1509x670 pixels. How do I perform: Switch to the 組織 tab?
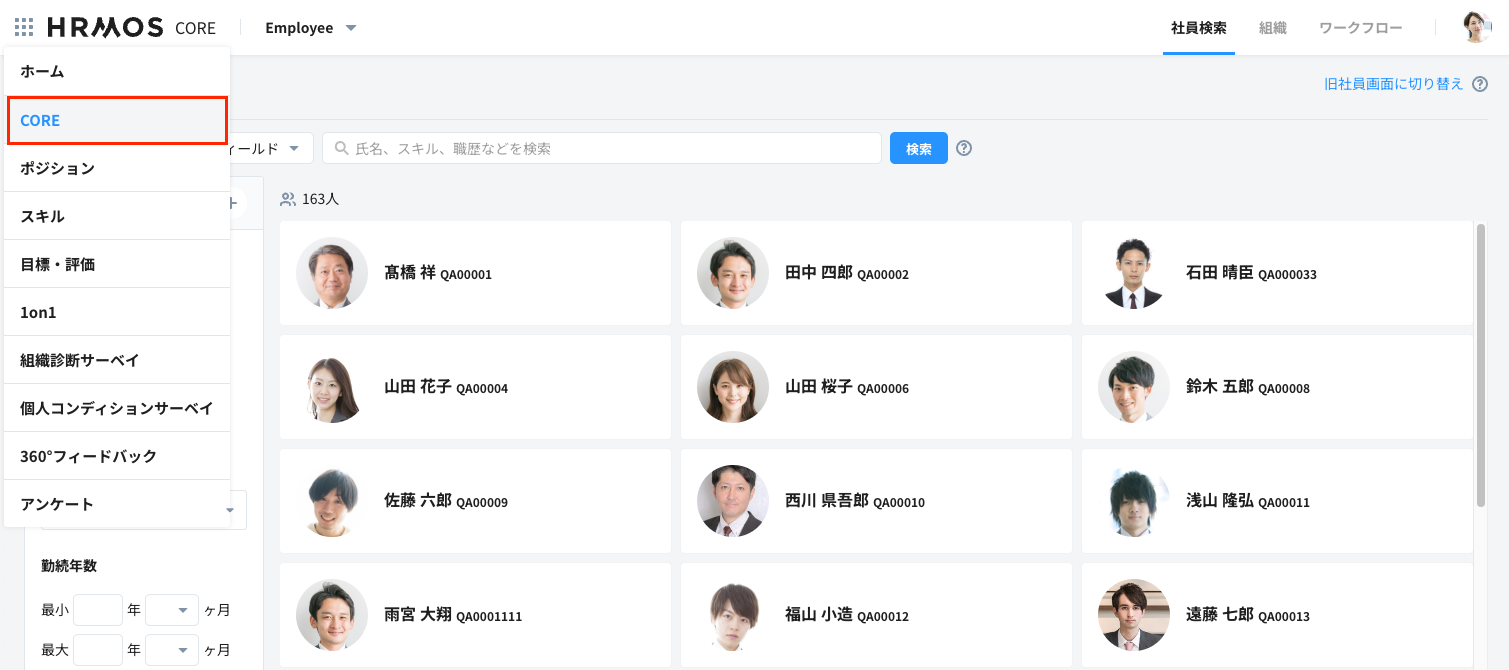[1272, 28]
